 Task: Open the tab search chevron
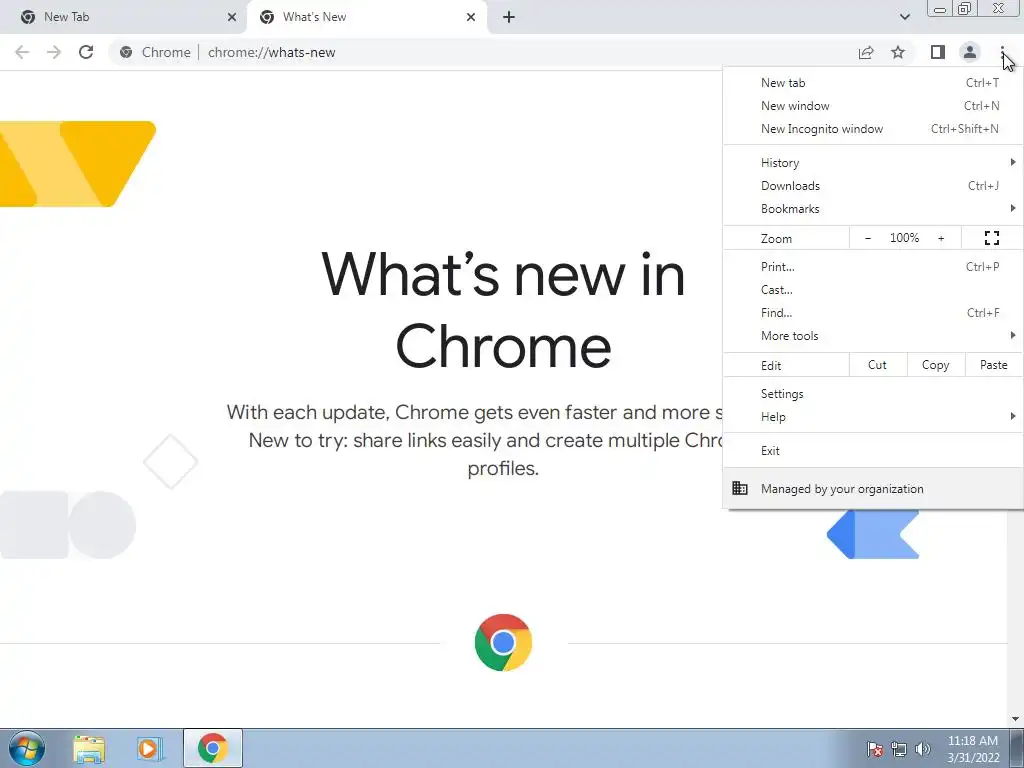pyautogui.click(x=904, y=17)
